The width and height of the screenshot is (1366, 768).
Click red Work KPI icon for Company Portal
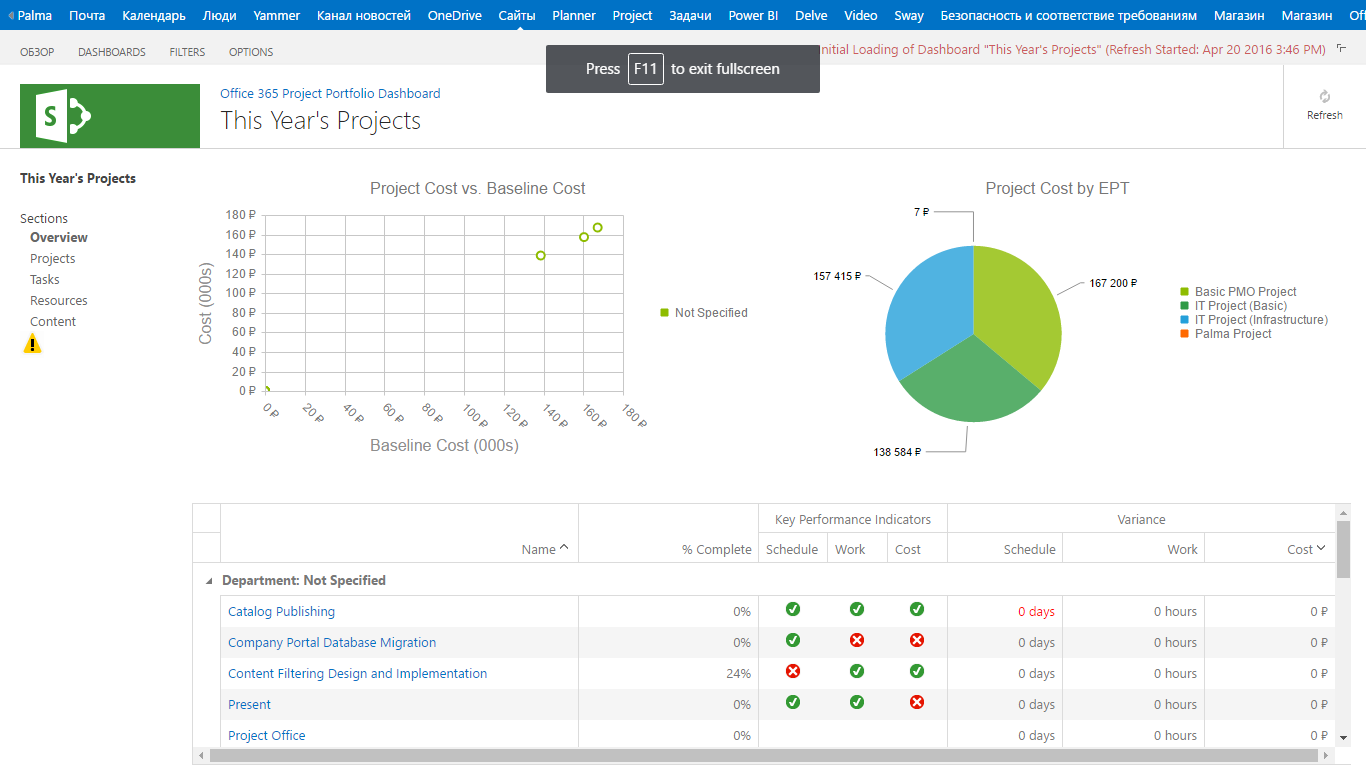coord(857,640)
